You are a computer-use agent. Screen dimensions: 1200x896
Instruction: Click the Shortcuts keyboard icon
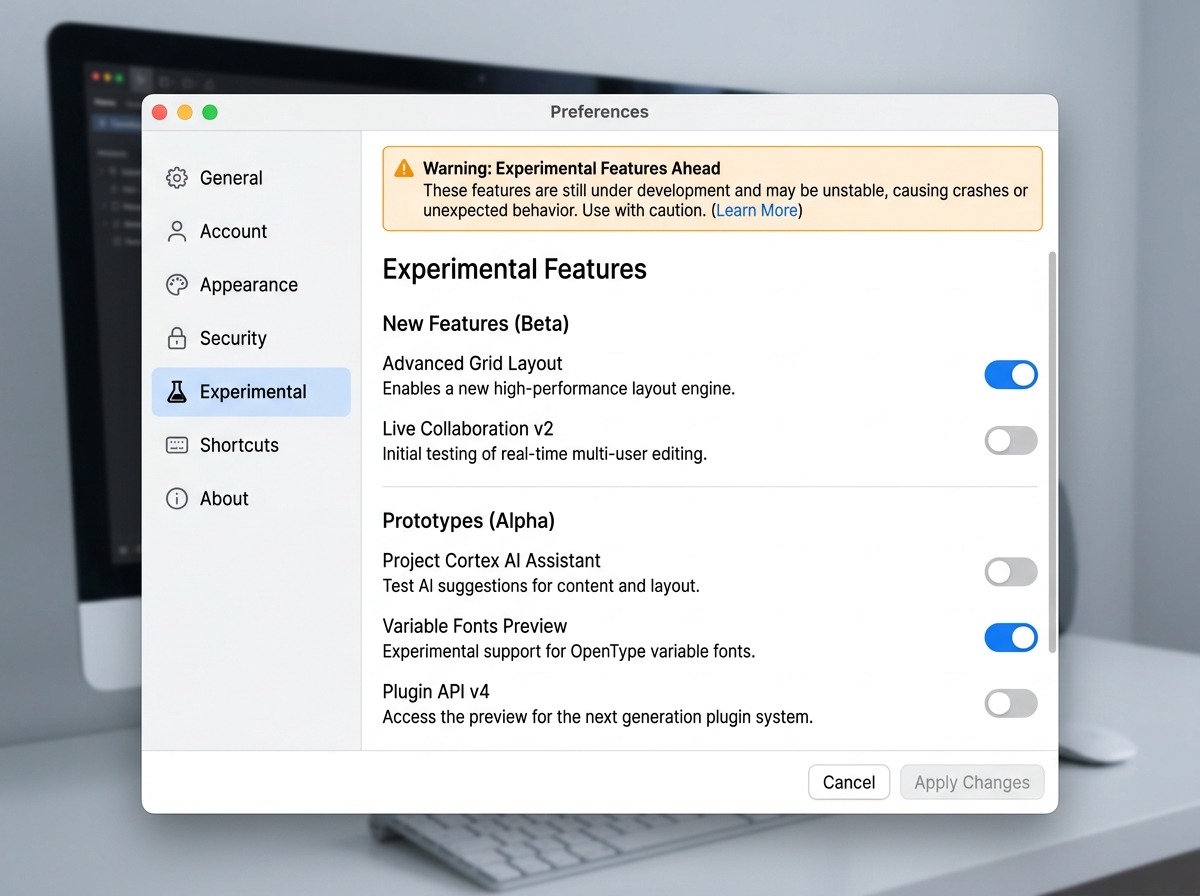point(177,445)
